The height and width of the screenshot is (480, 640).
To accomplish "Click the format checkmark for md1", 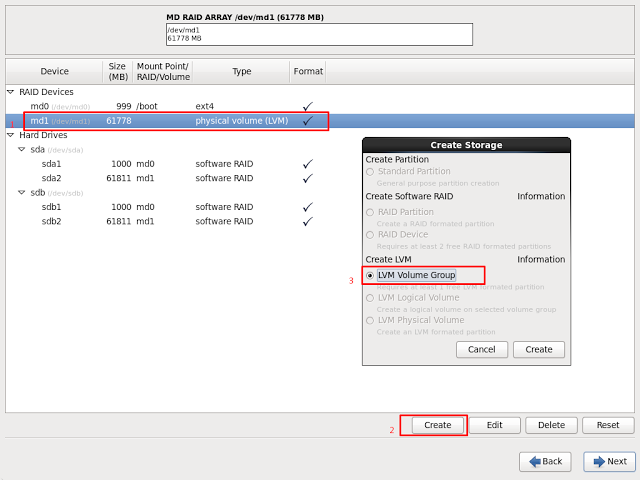I will click(308, 121).
